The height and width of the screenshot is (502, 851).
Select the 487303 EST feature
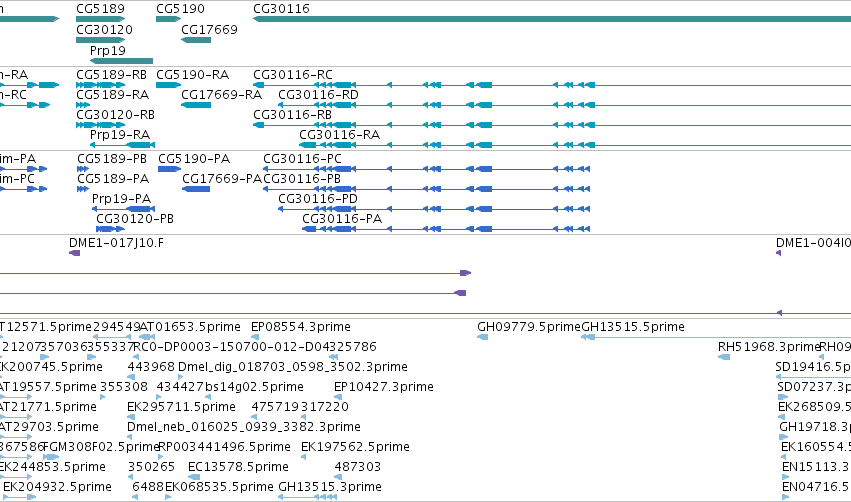pos(338,477)
